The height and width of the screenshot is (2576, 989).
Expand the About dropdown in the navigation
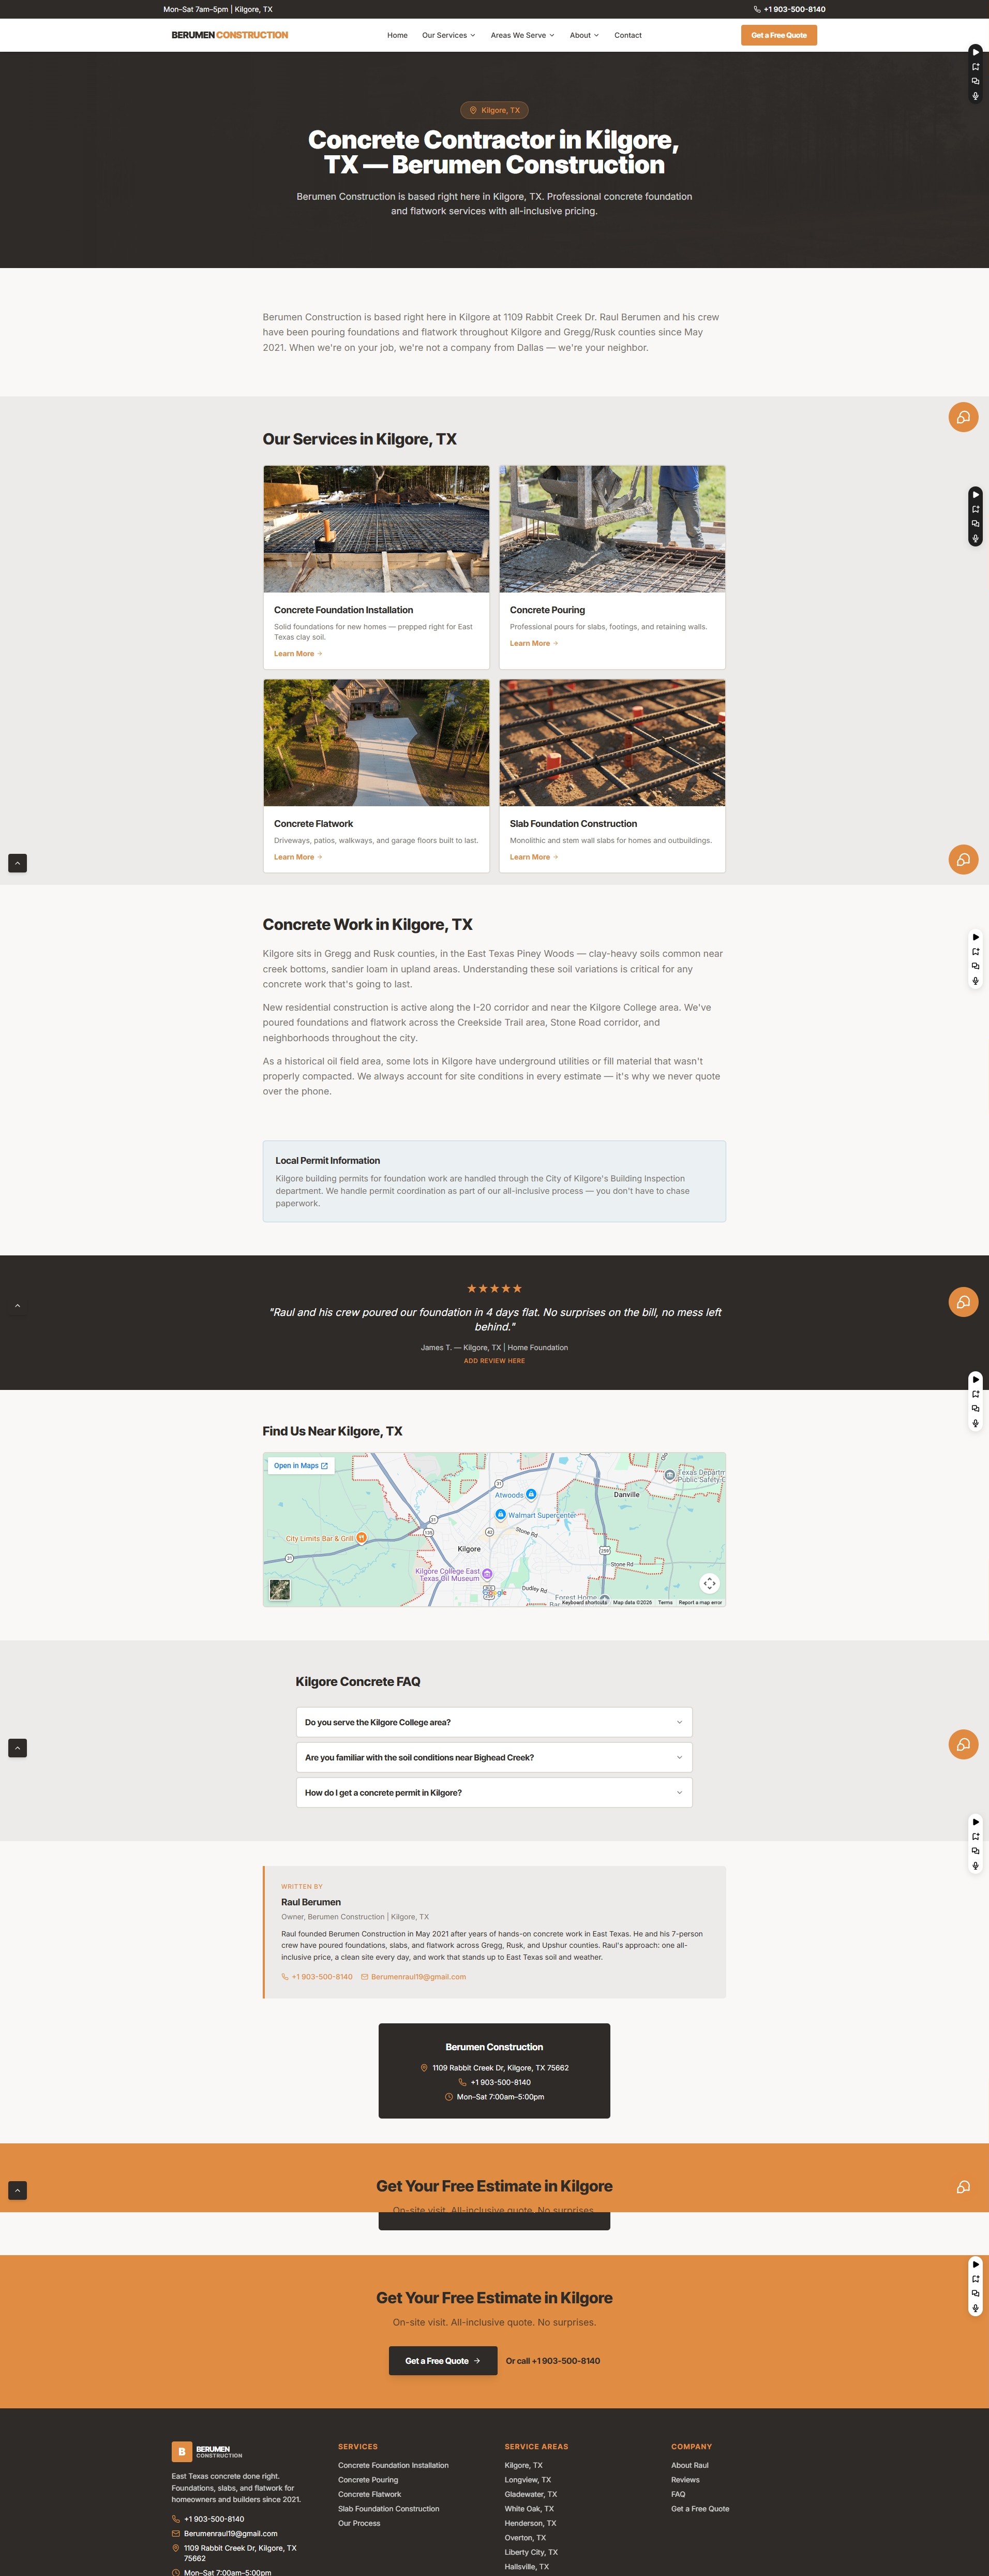(585, 35)
